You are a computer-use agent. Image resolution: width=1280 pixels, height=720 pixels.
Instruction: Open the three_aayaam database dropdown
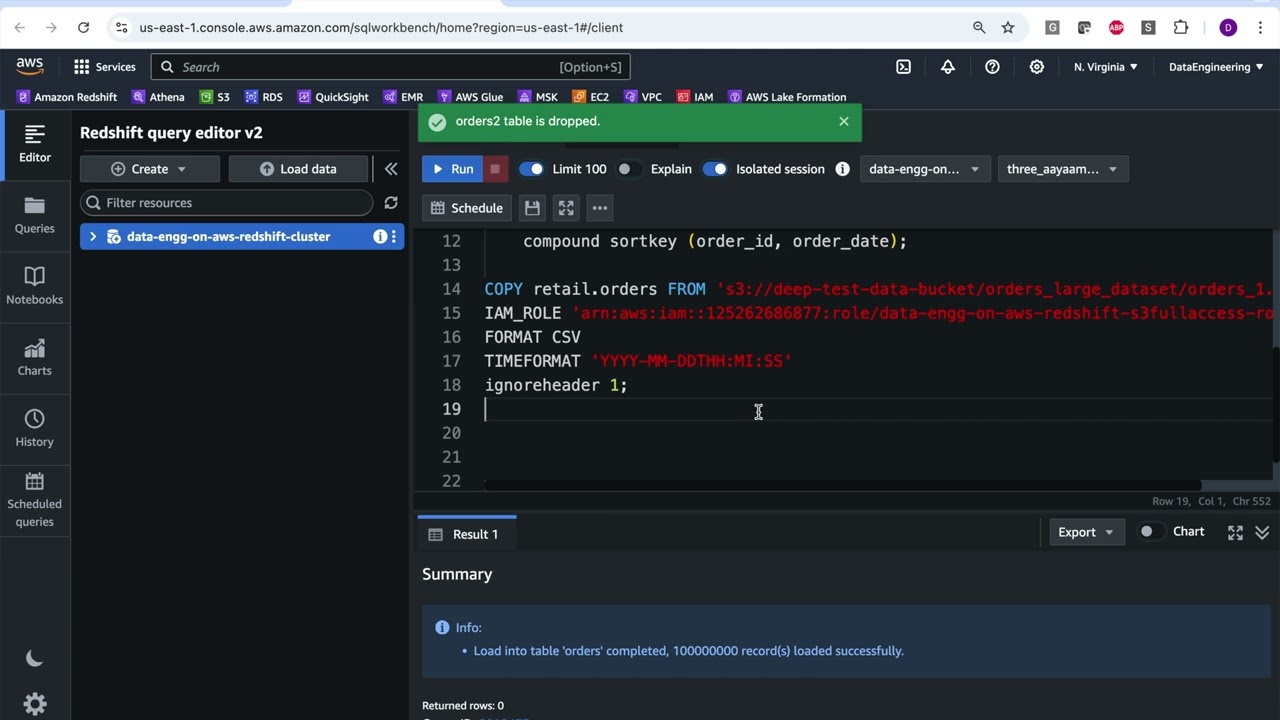(1063, 169)
